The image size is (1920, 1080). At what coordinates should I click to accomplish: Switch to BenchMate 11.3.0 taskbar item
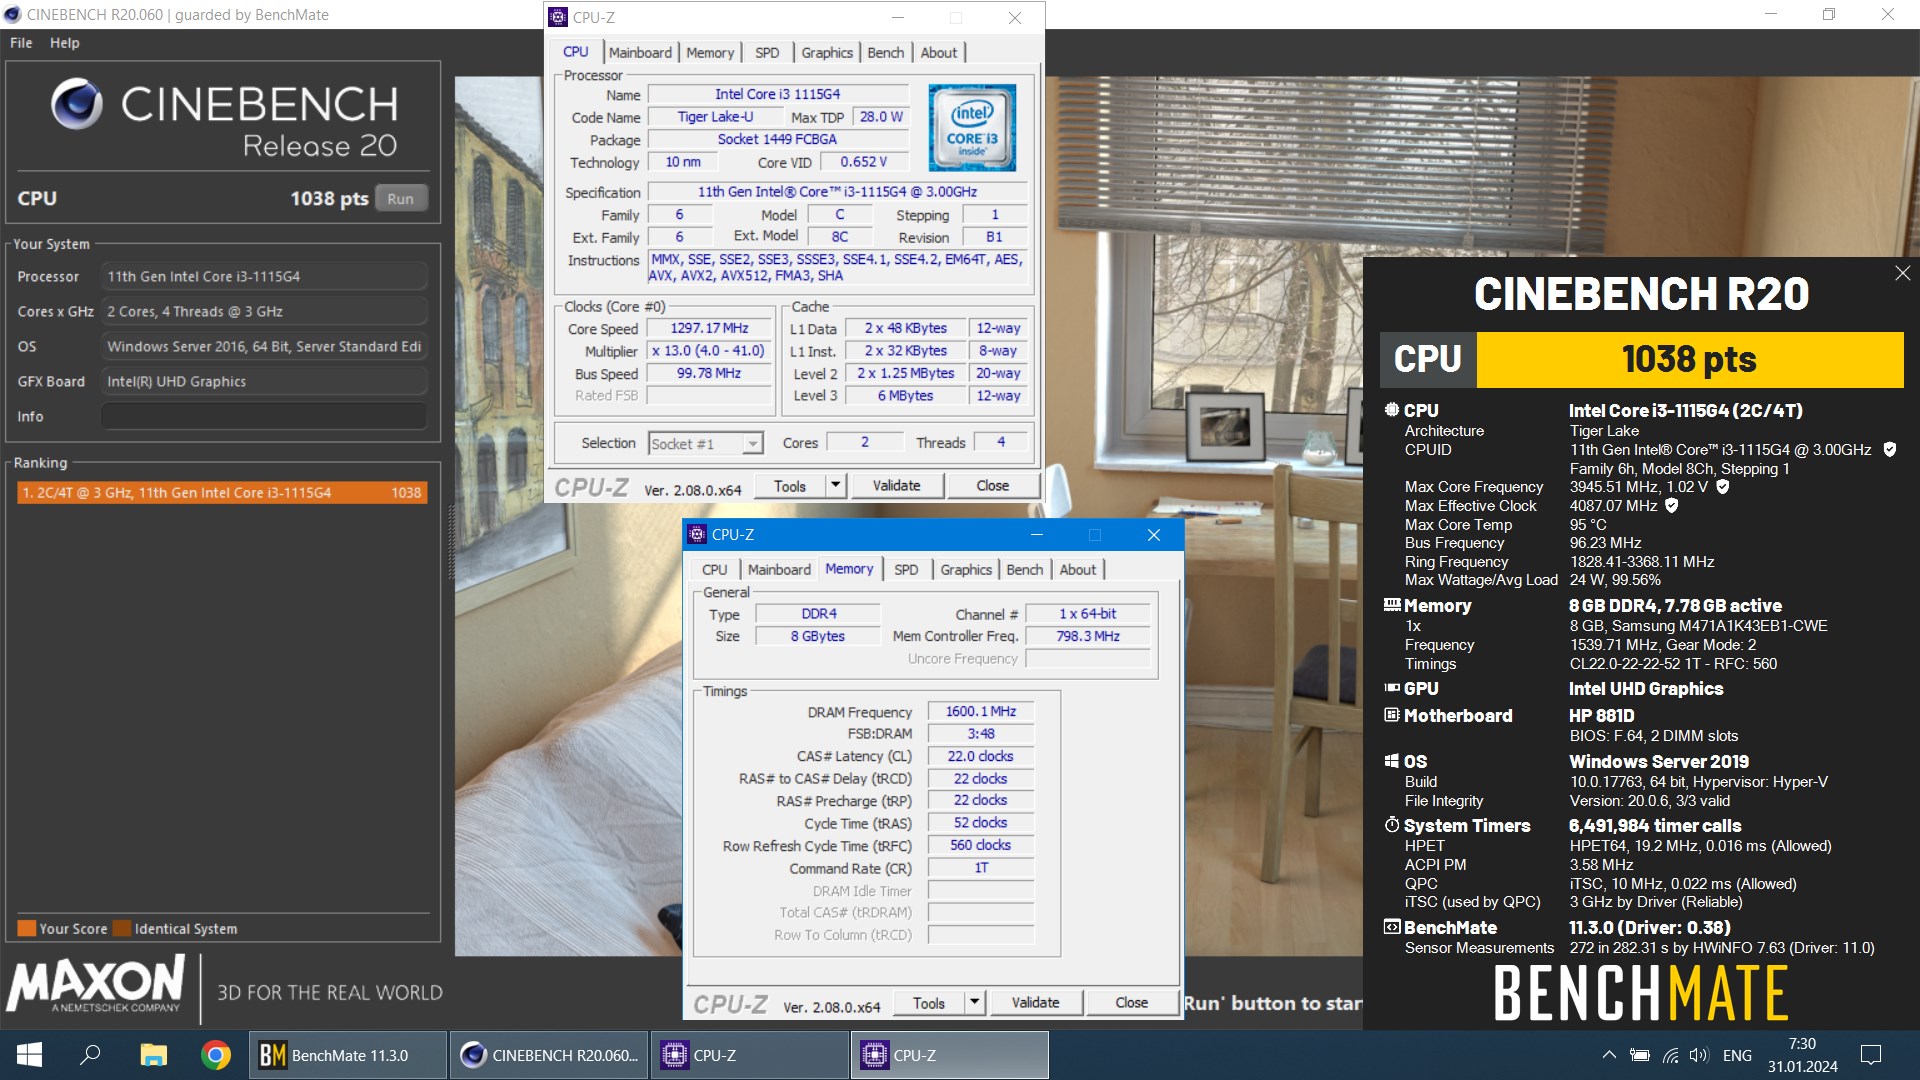348,1055
